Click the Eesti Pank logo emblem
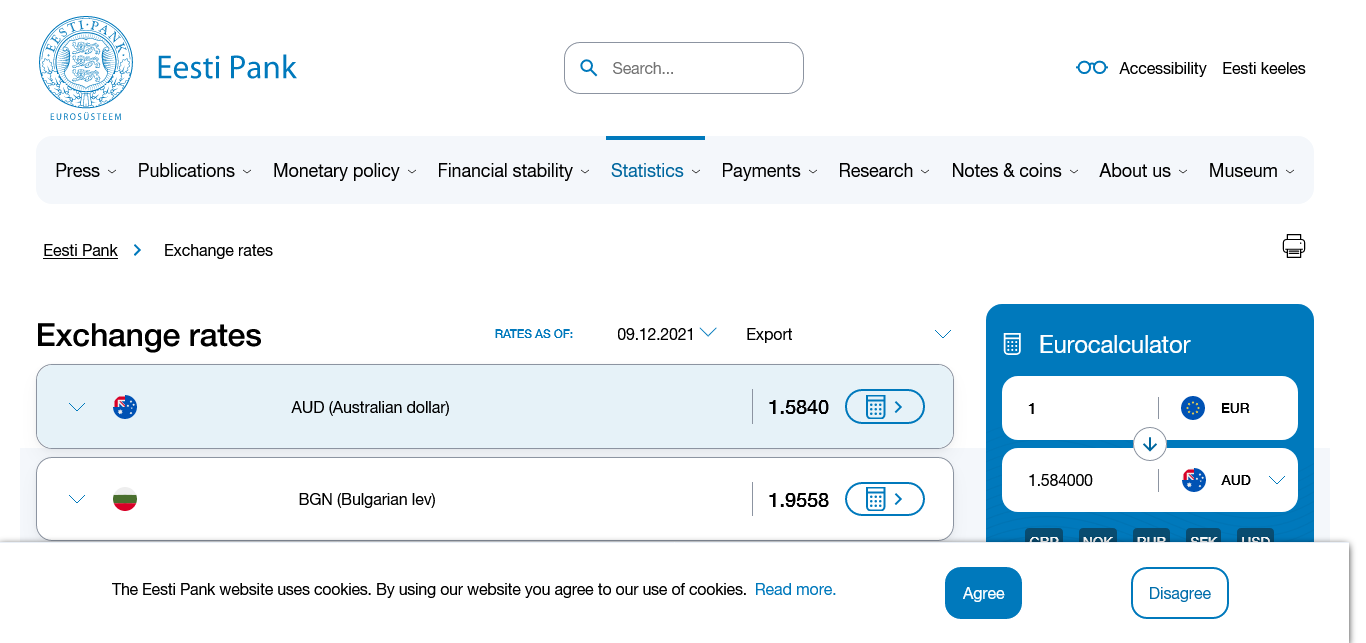Screen dimensions: 1366x643 [85, 67]
